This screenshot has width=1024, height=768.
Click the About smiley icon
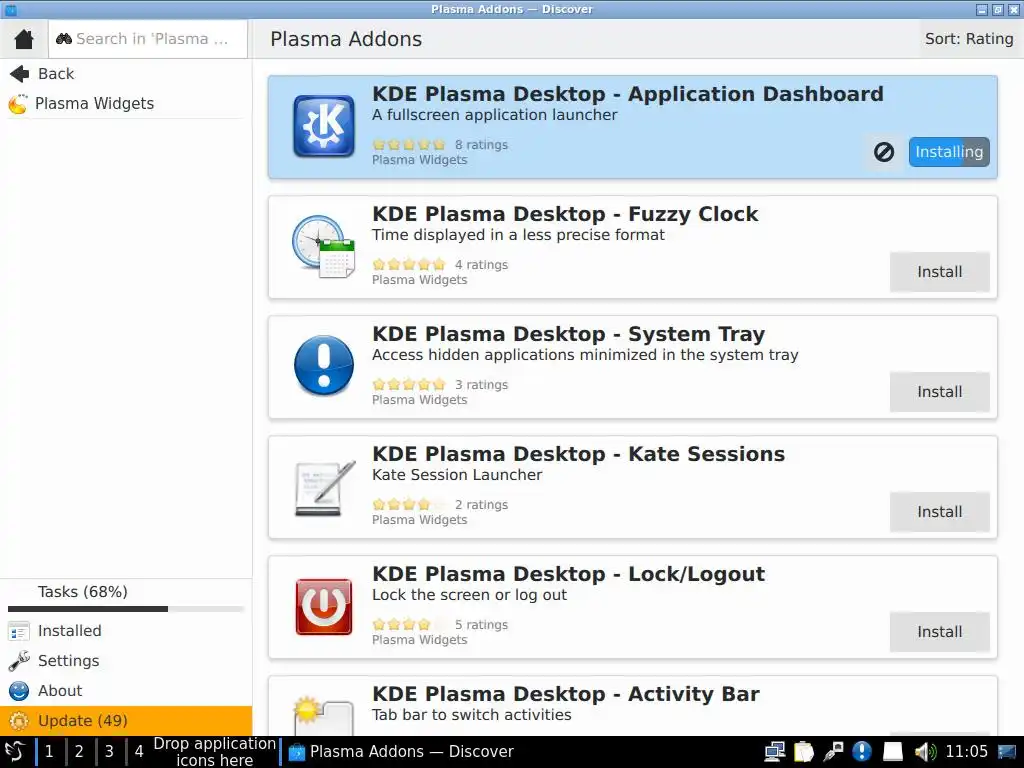[18, 691]
